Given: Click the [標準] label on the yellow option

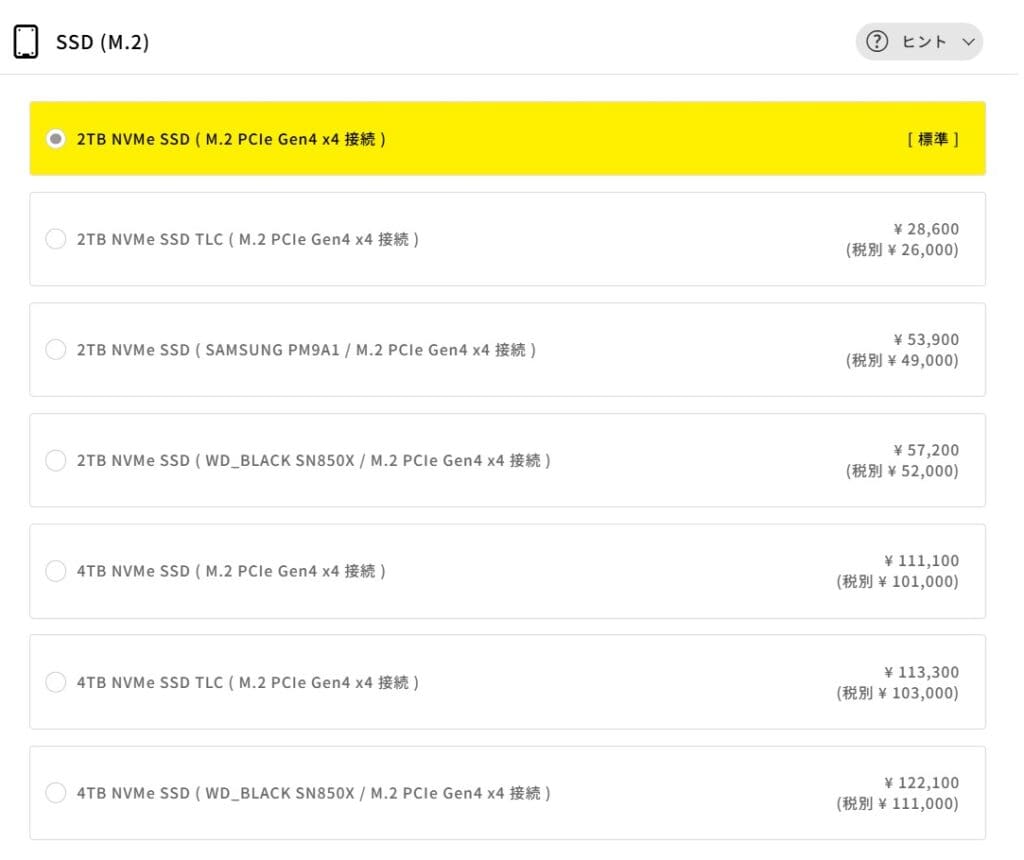Looking at the screenshot, I should (933, 139).
